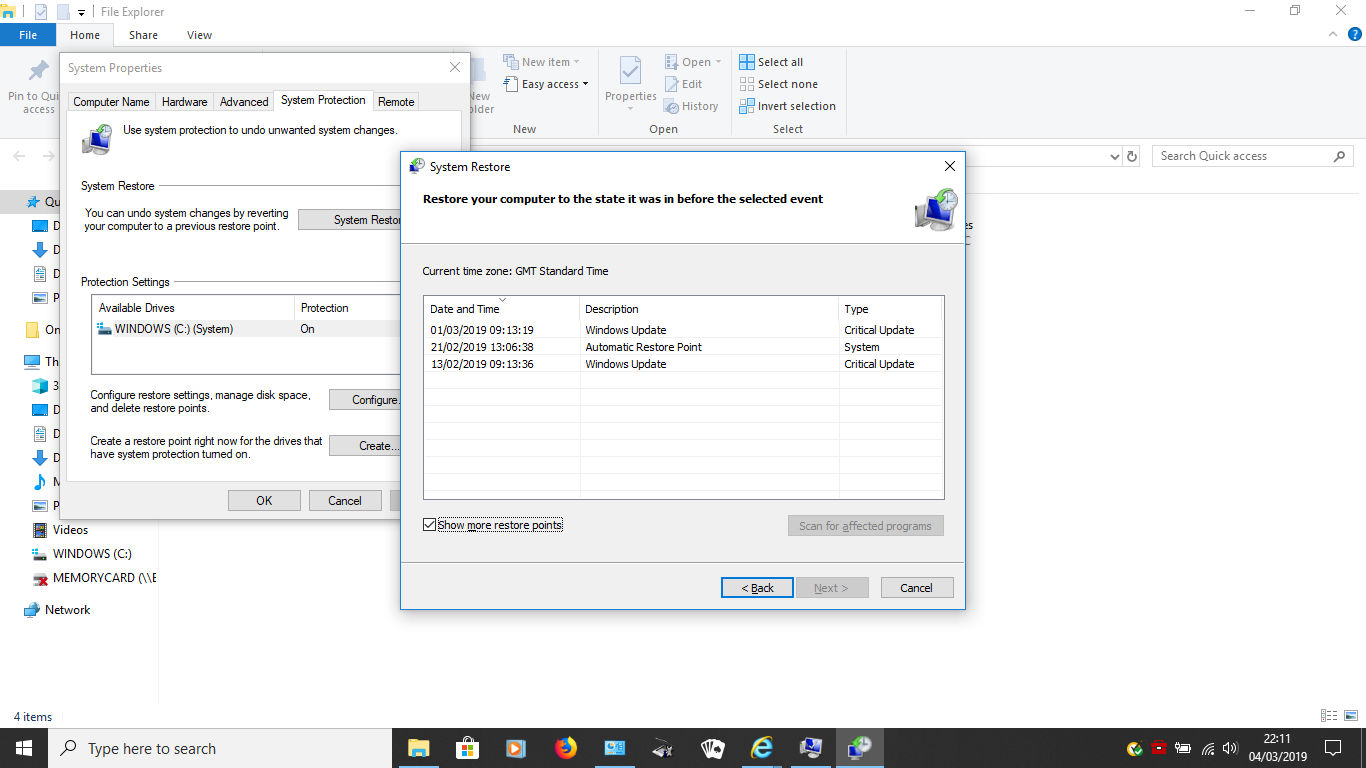
Task: Switch to the Advanced tab
Action: click(244, 102)
